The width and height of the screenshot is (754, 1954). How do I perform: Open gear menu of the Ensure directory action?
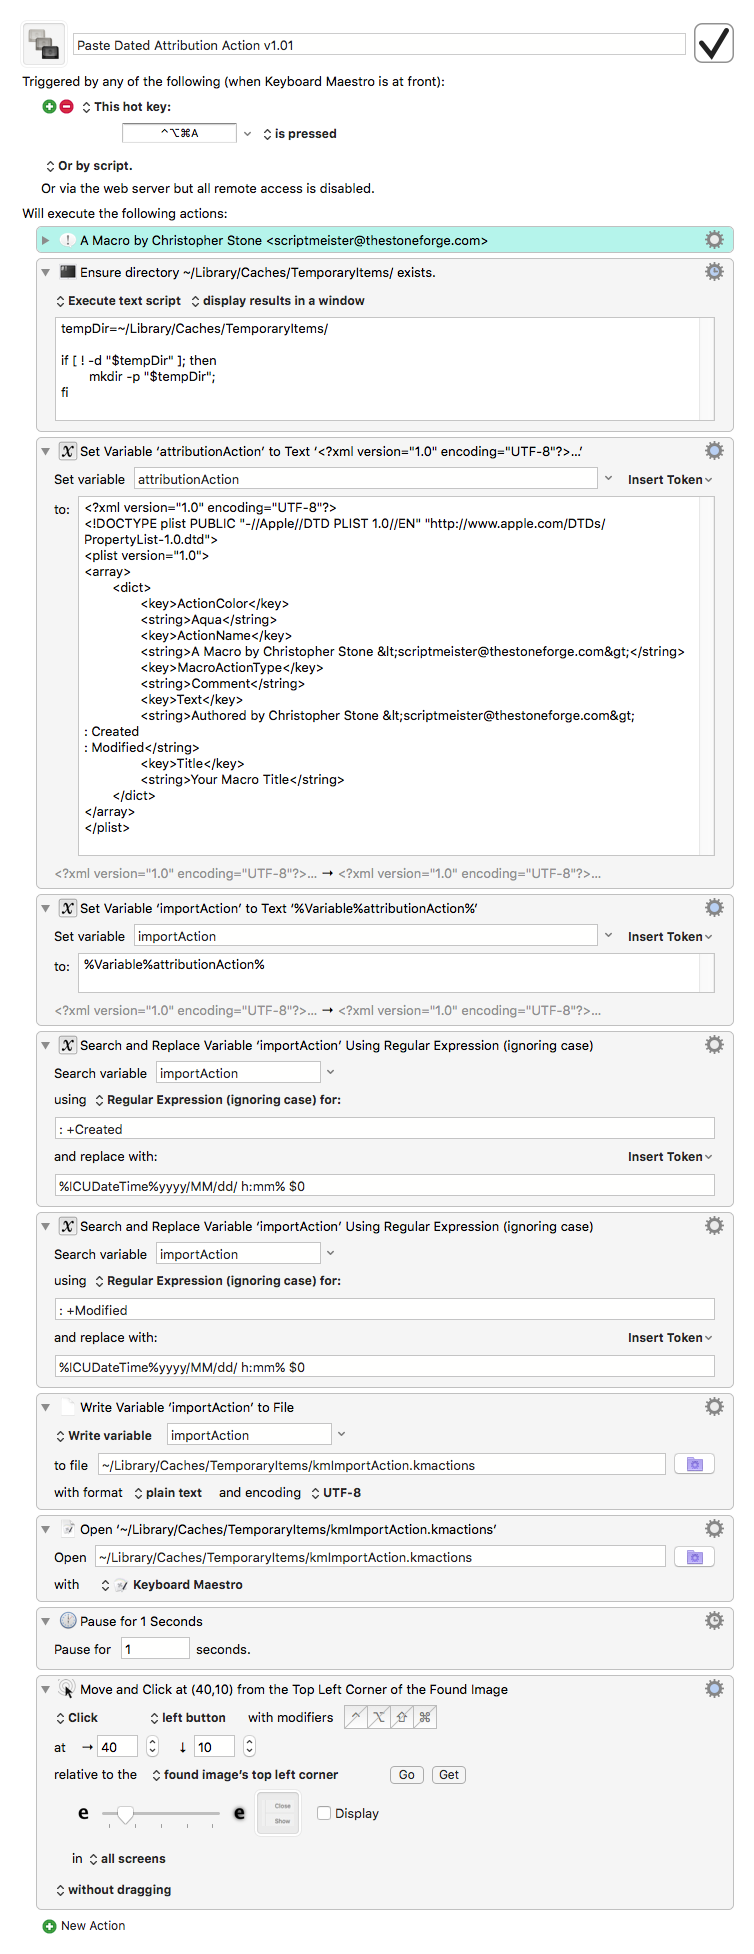pyautogui.click(x=714, y=272)
